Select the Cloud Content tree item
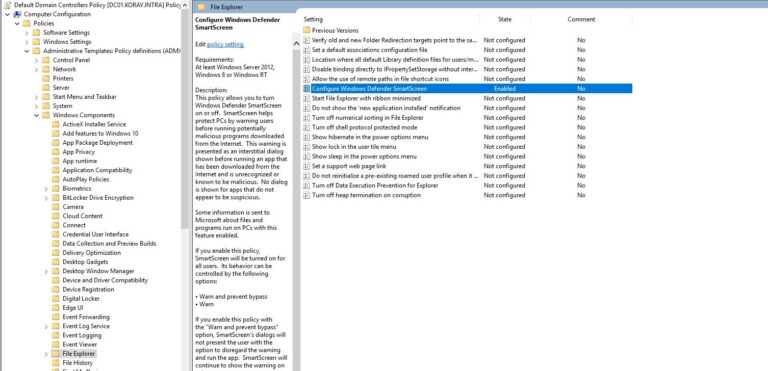Screen dimensions: 768x371 click(x=82, y=216)
